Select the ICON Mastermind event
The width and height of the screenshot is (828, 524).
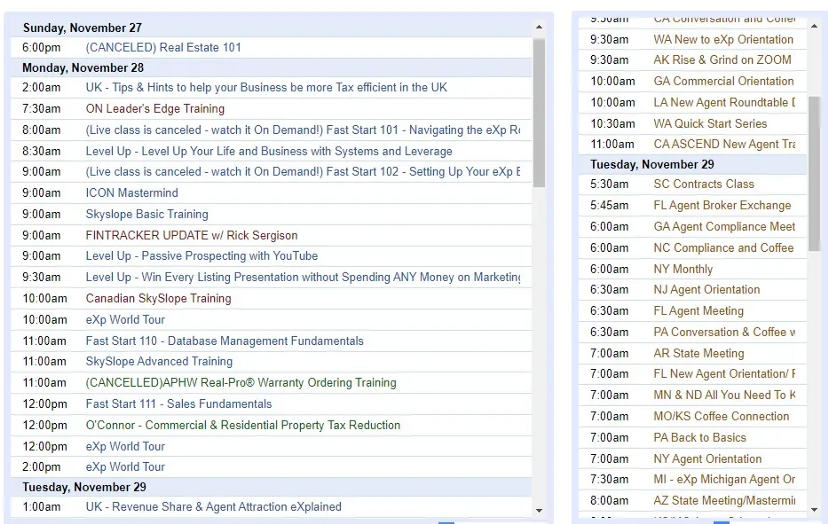tap(132, 193)
